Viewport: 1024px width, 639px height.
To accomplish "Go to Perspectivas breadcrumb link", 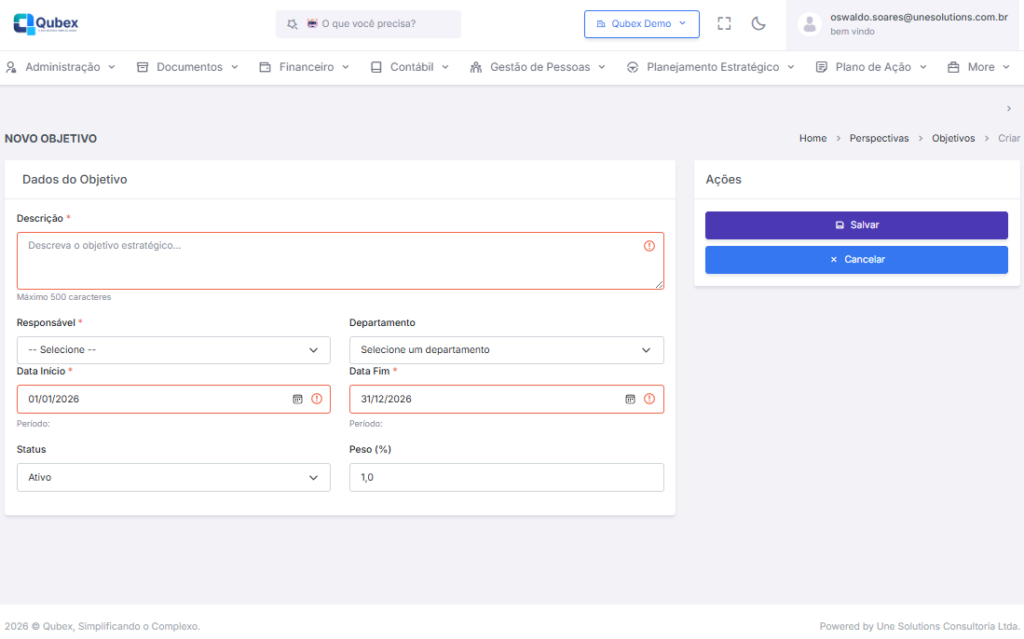I will (x=879, y=139).
